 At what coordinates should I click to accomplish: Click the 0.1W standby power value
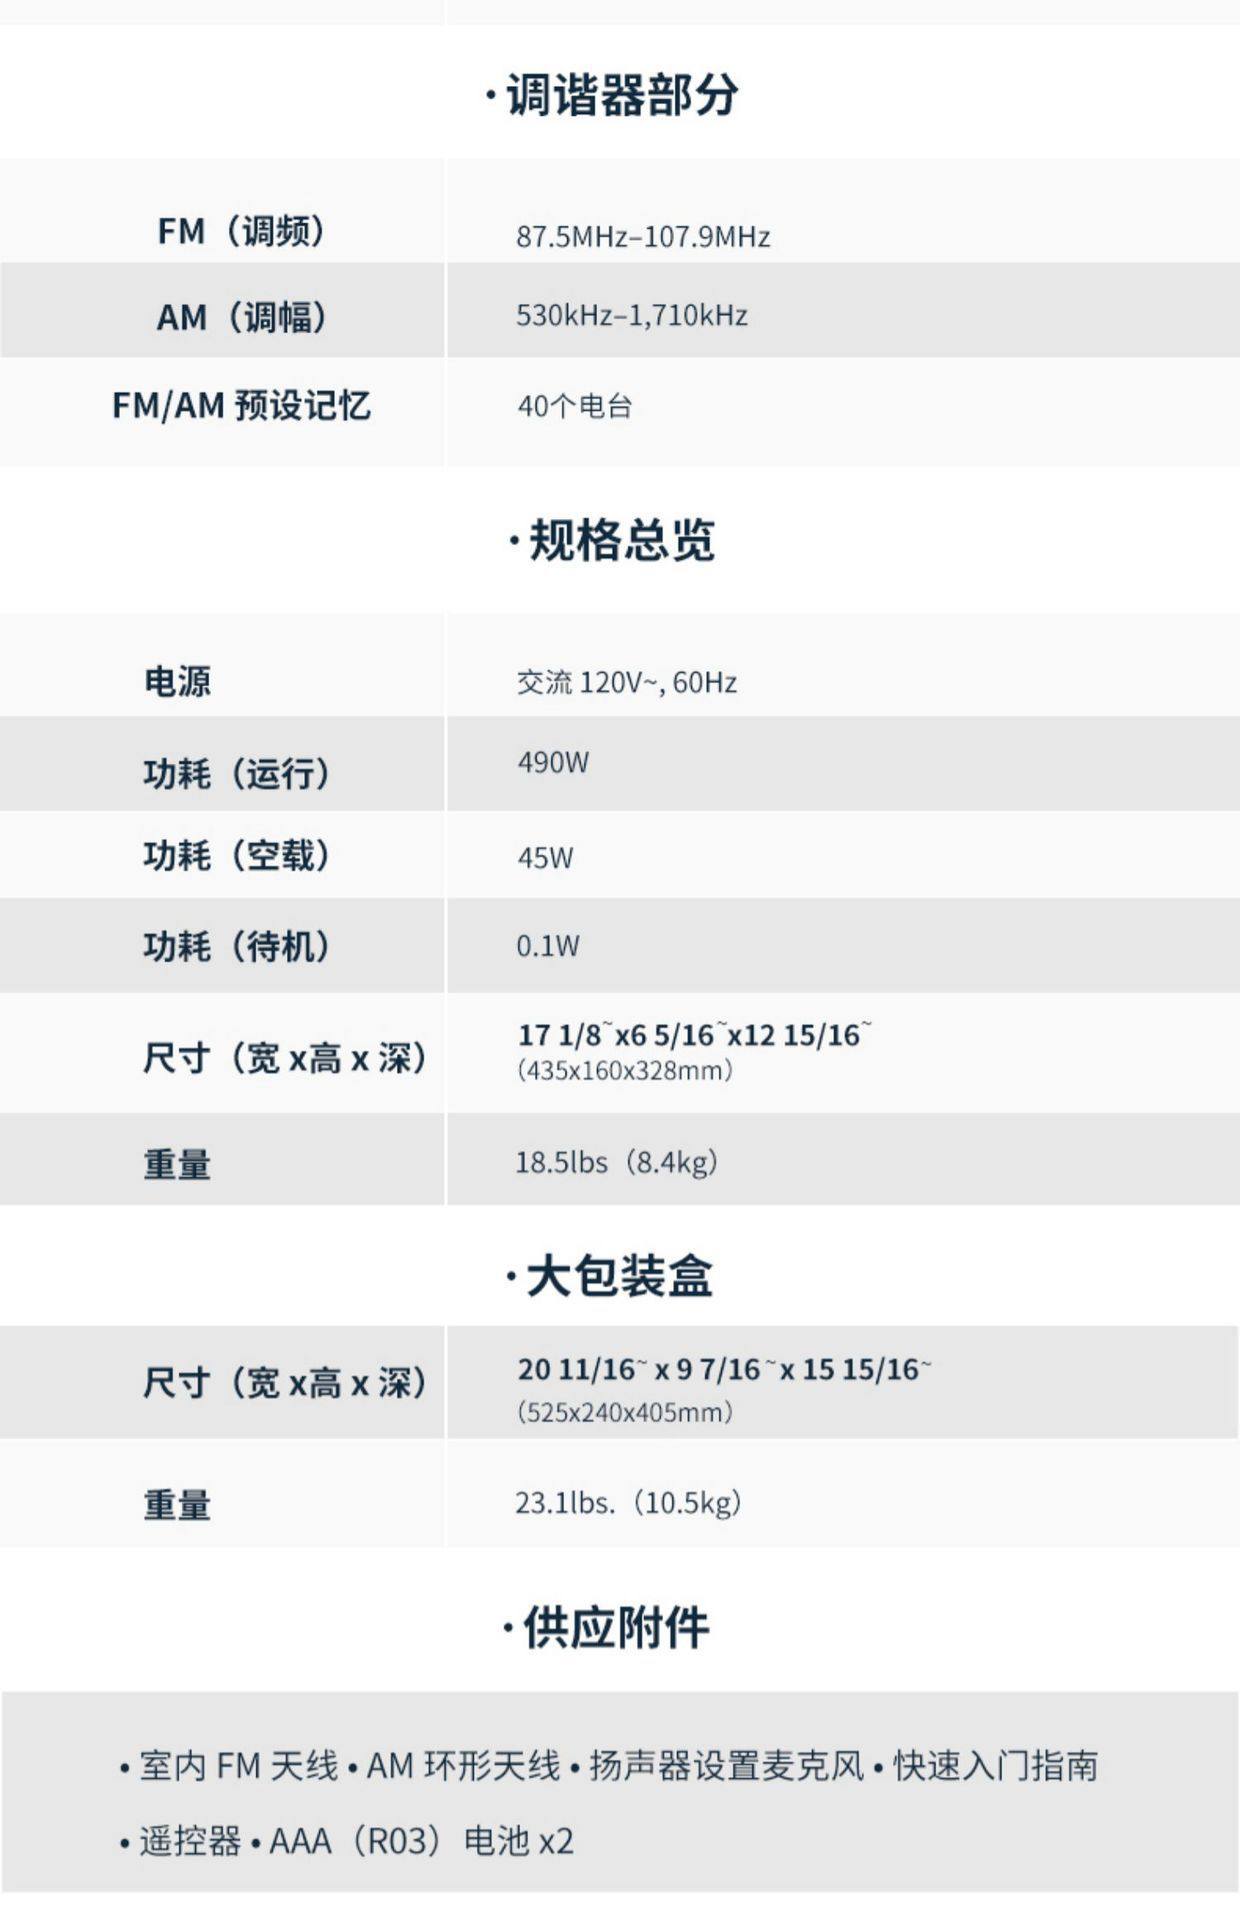coord(547,946)
